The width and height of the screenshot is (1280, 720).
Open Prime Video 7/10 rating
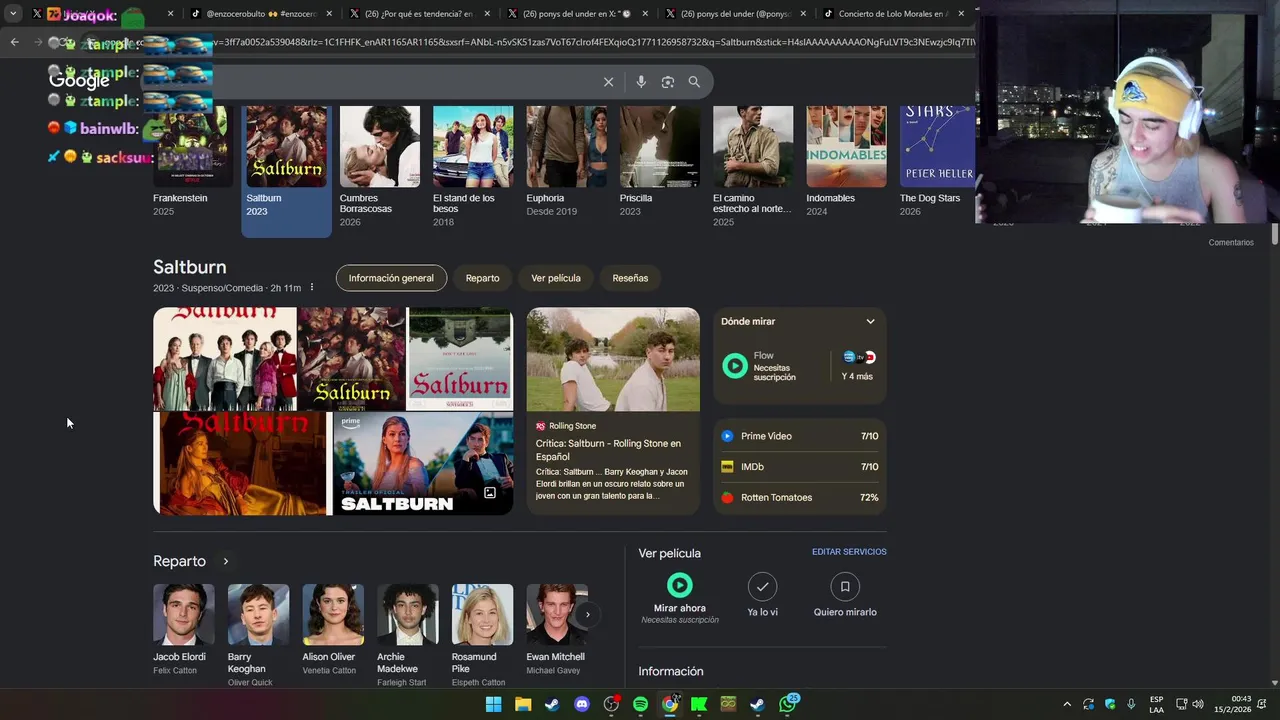tap(799, 436)
